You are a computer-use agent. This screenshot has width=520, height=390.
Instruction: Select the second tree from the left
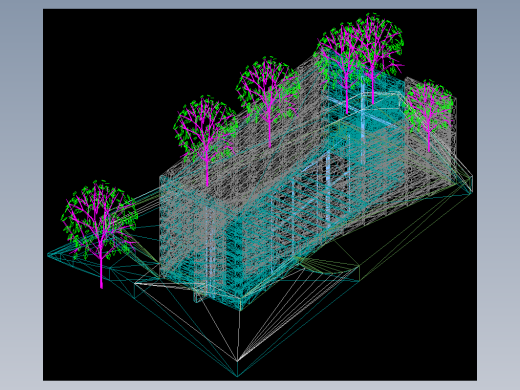pyautogui.click(x=206, y=133)
